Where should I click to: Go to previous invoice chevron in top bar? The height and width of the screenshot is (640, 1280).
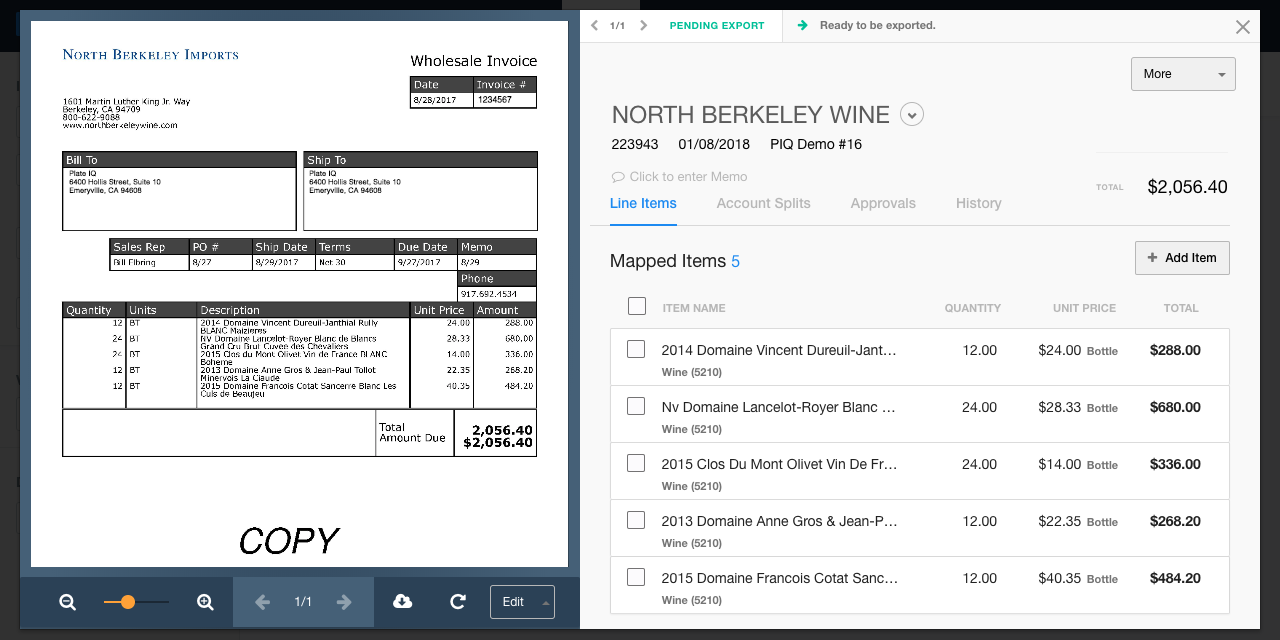click(x=595, y=25)
